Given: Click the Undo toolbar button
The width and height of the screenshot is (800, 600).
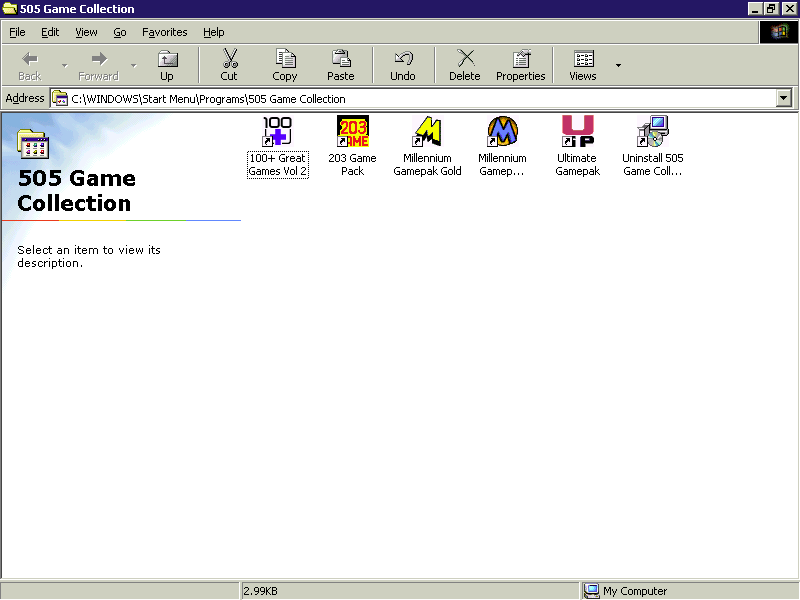Looking at the screenshot, I should click(x=403, y=65).
